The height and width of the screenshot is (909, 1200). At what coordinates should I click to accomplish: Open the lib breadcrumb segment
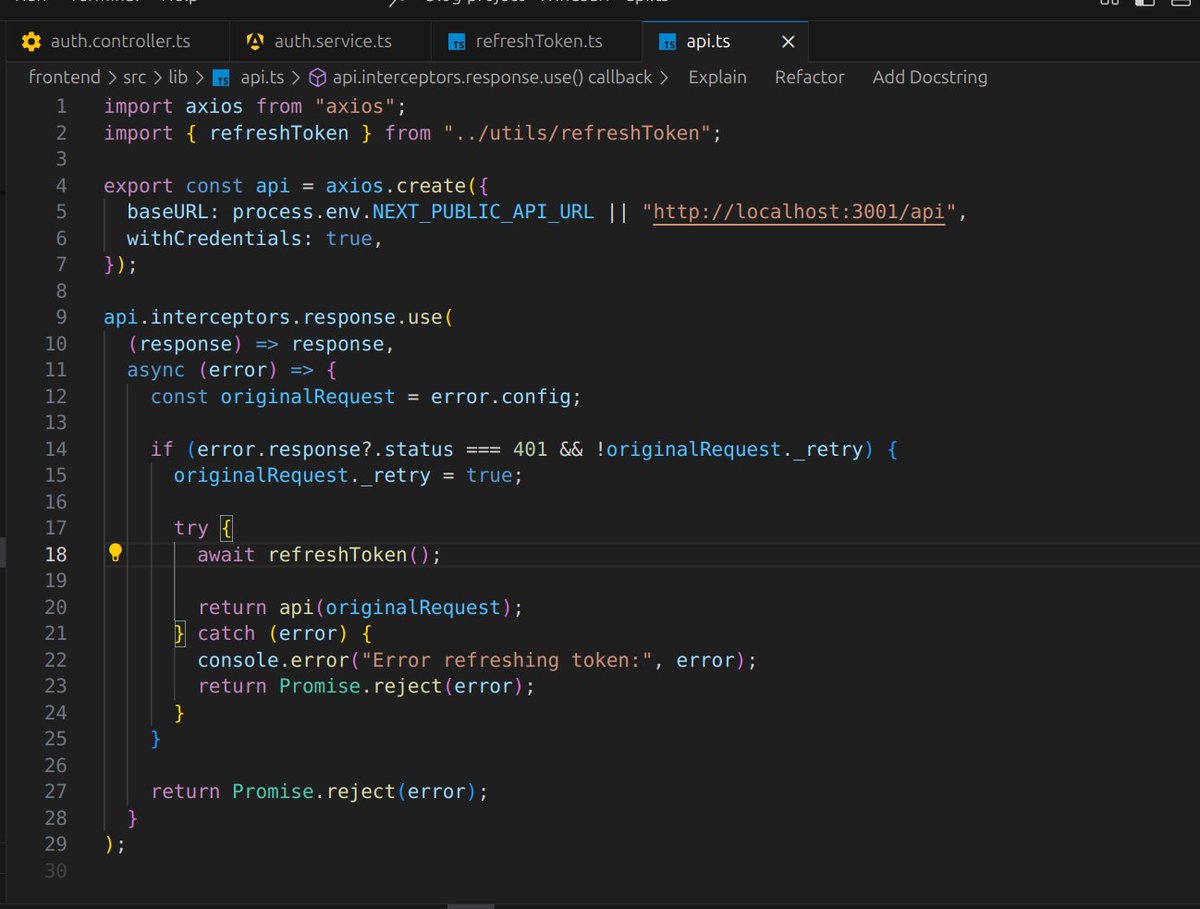[x=178, y=77]
